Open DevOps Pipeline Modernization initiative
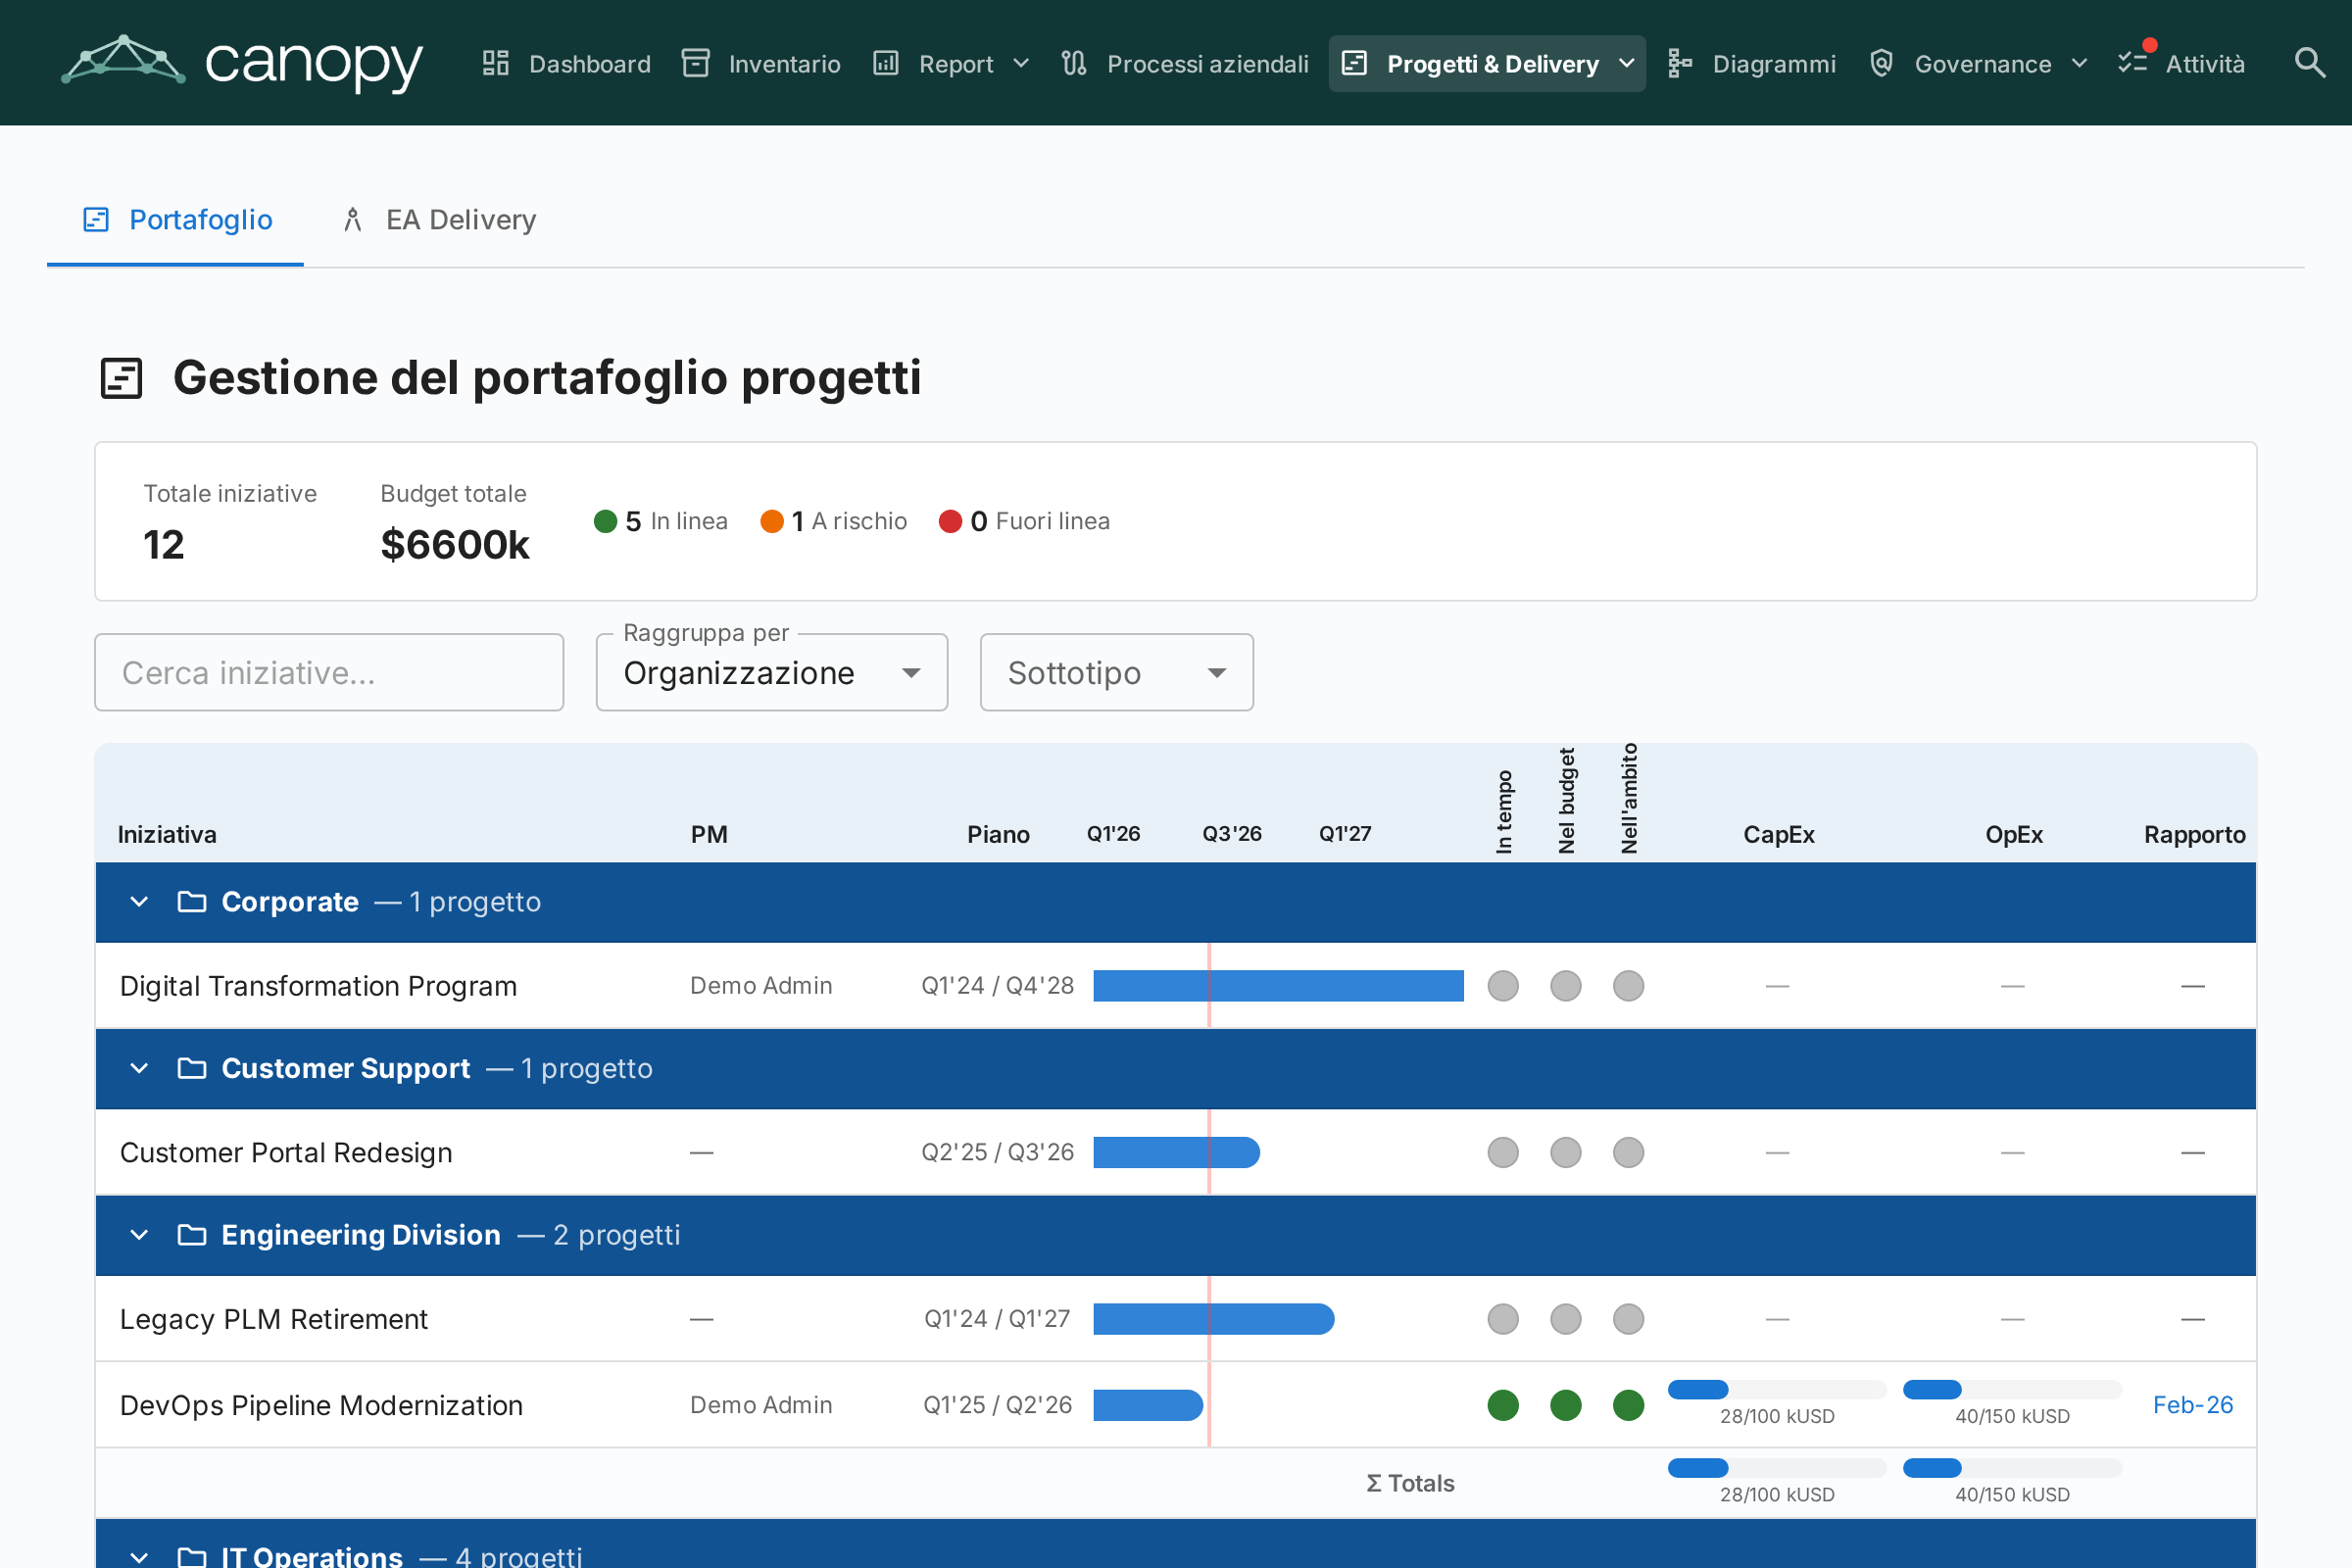The image size is (2352, 1568). click(321, 1405)
